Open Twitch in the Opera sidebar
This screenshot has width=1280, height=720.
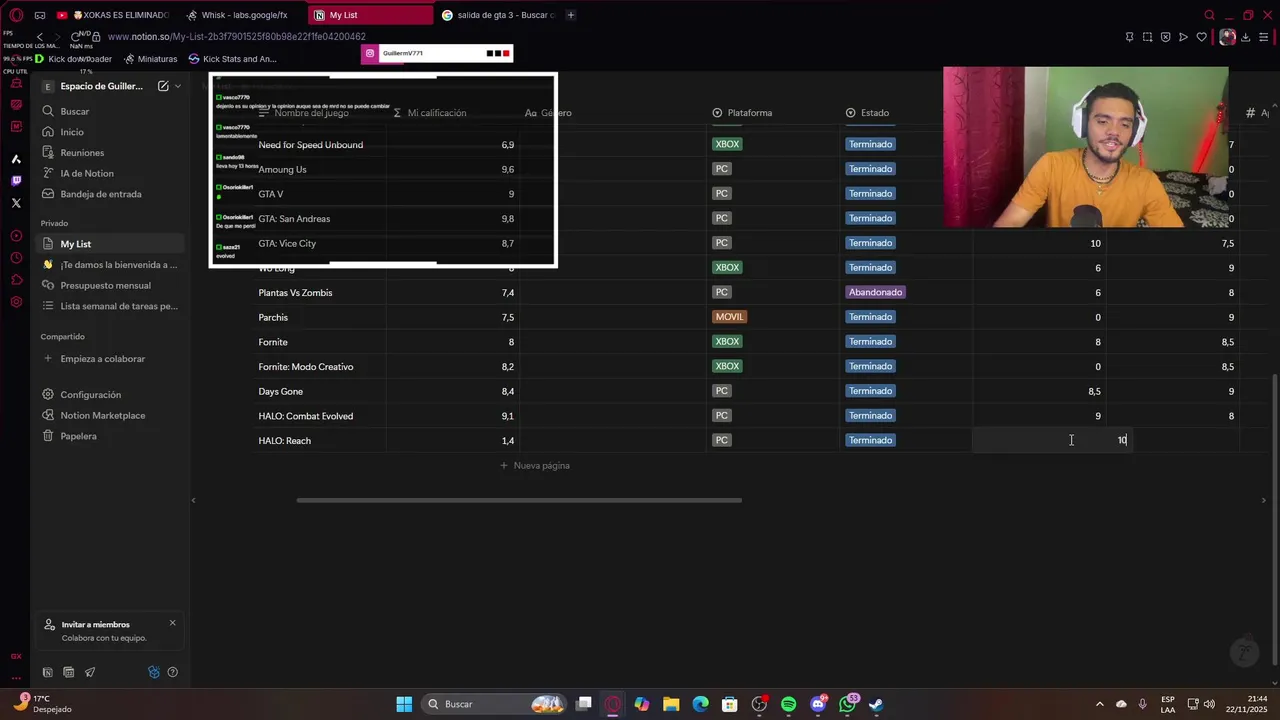pyautogui.click(x=16, y=181)
